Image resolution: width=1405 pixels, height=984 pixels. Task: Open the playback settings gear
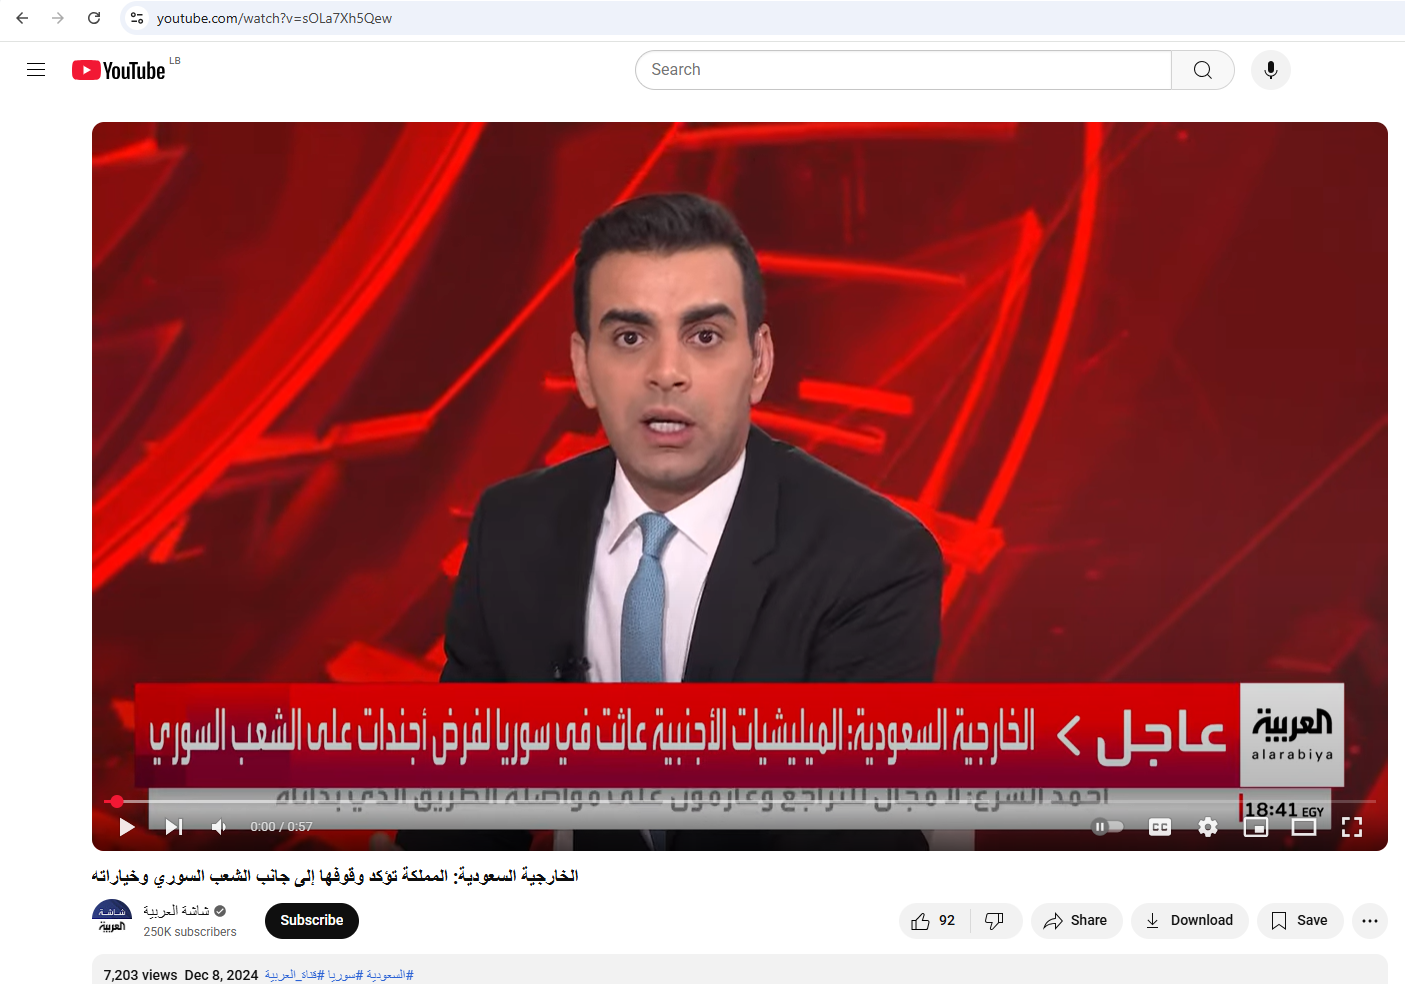1207,827
